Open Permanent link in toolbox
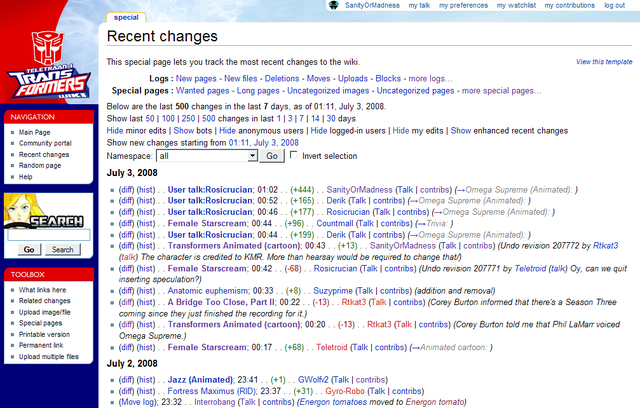The width and height of the screenshot is (640, 408). coord(41,345)
